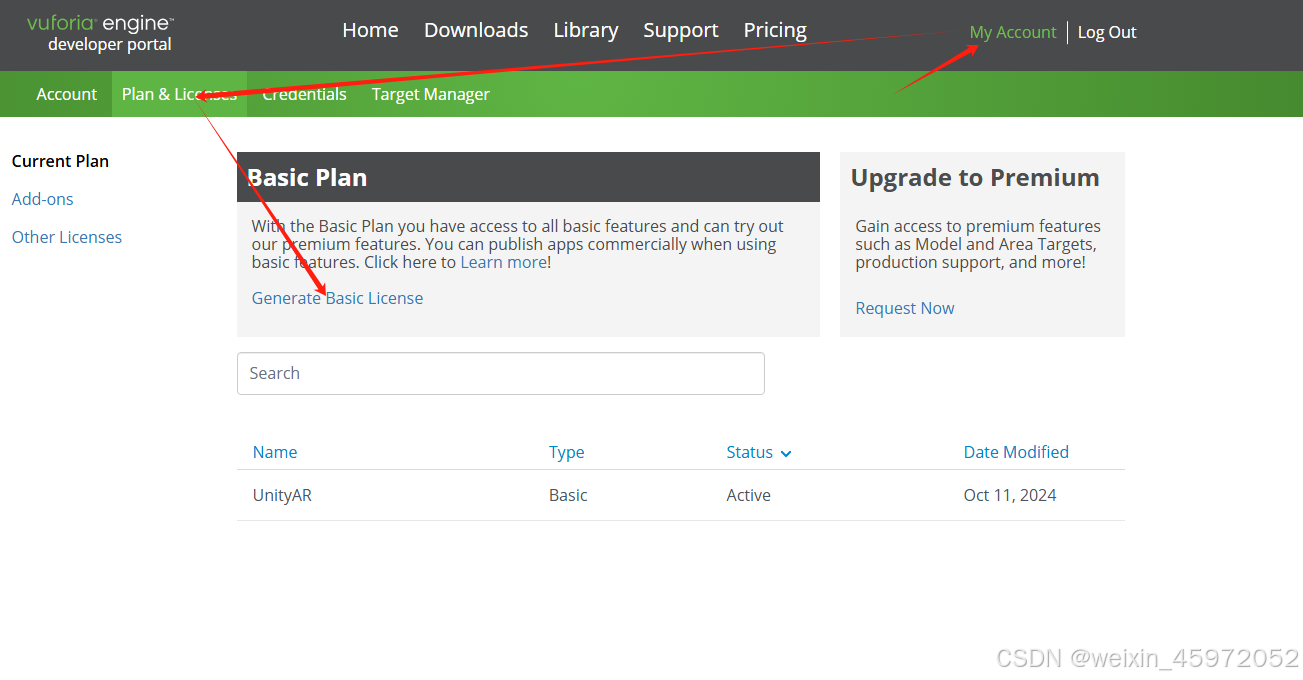Go to the Downloads section
The height and width of the screenshot is (680, 1303).
[x=476, y=30]
